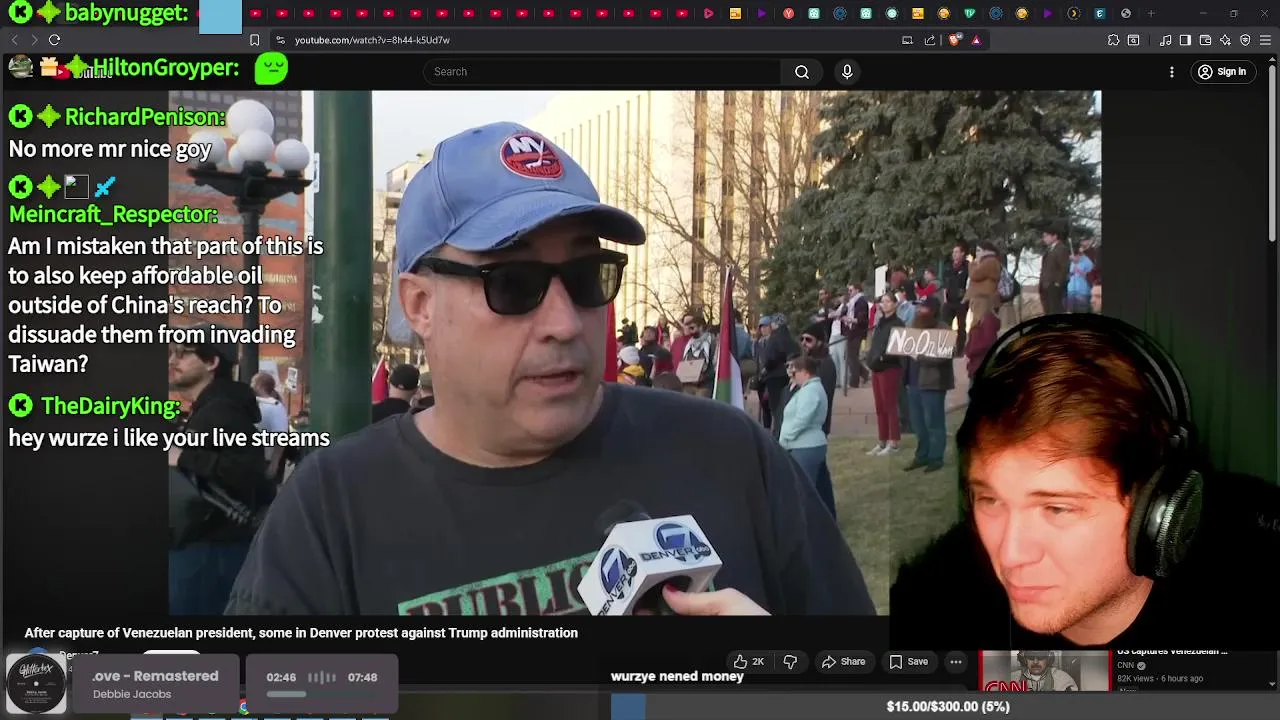Click chat username Meincraft_Respector

pyautogui.click(x=113, y=214)
